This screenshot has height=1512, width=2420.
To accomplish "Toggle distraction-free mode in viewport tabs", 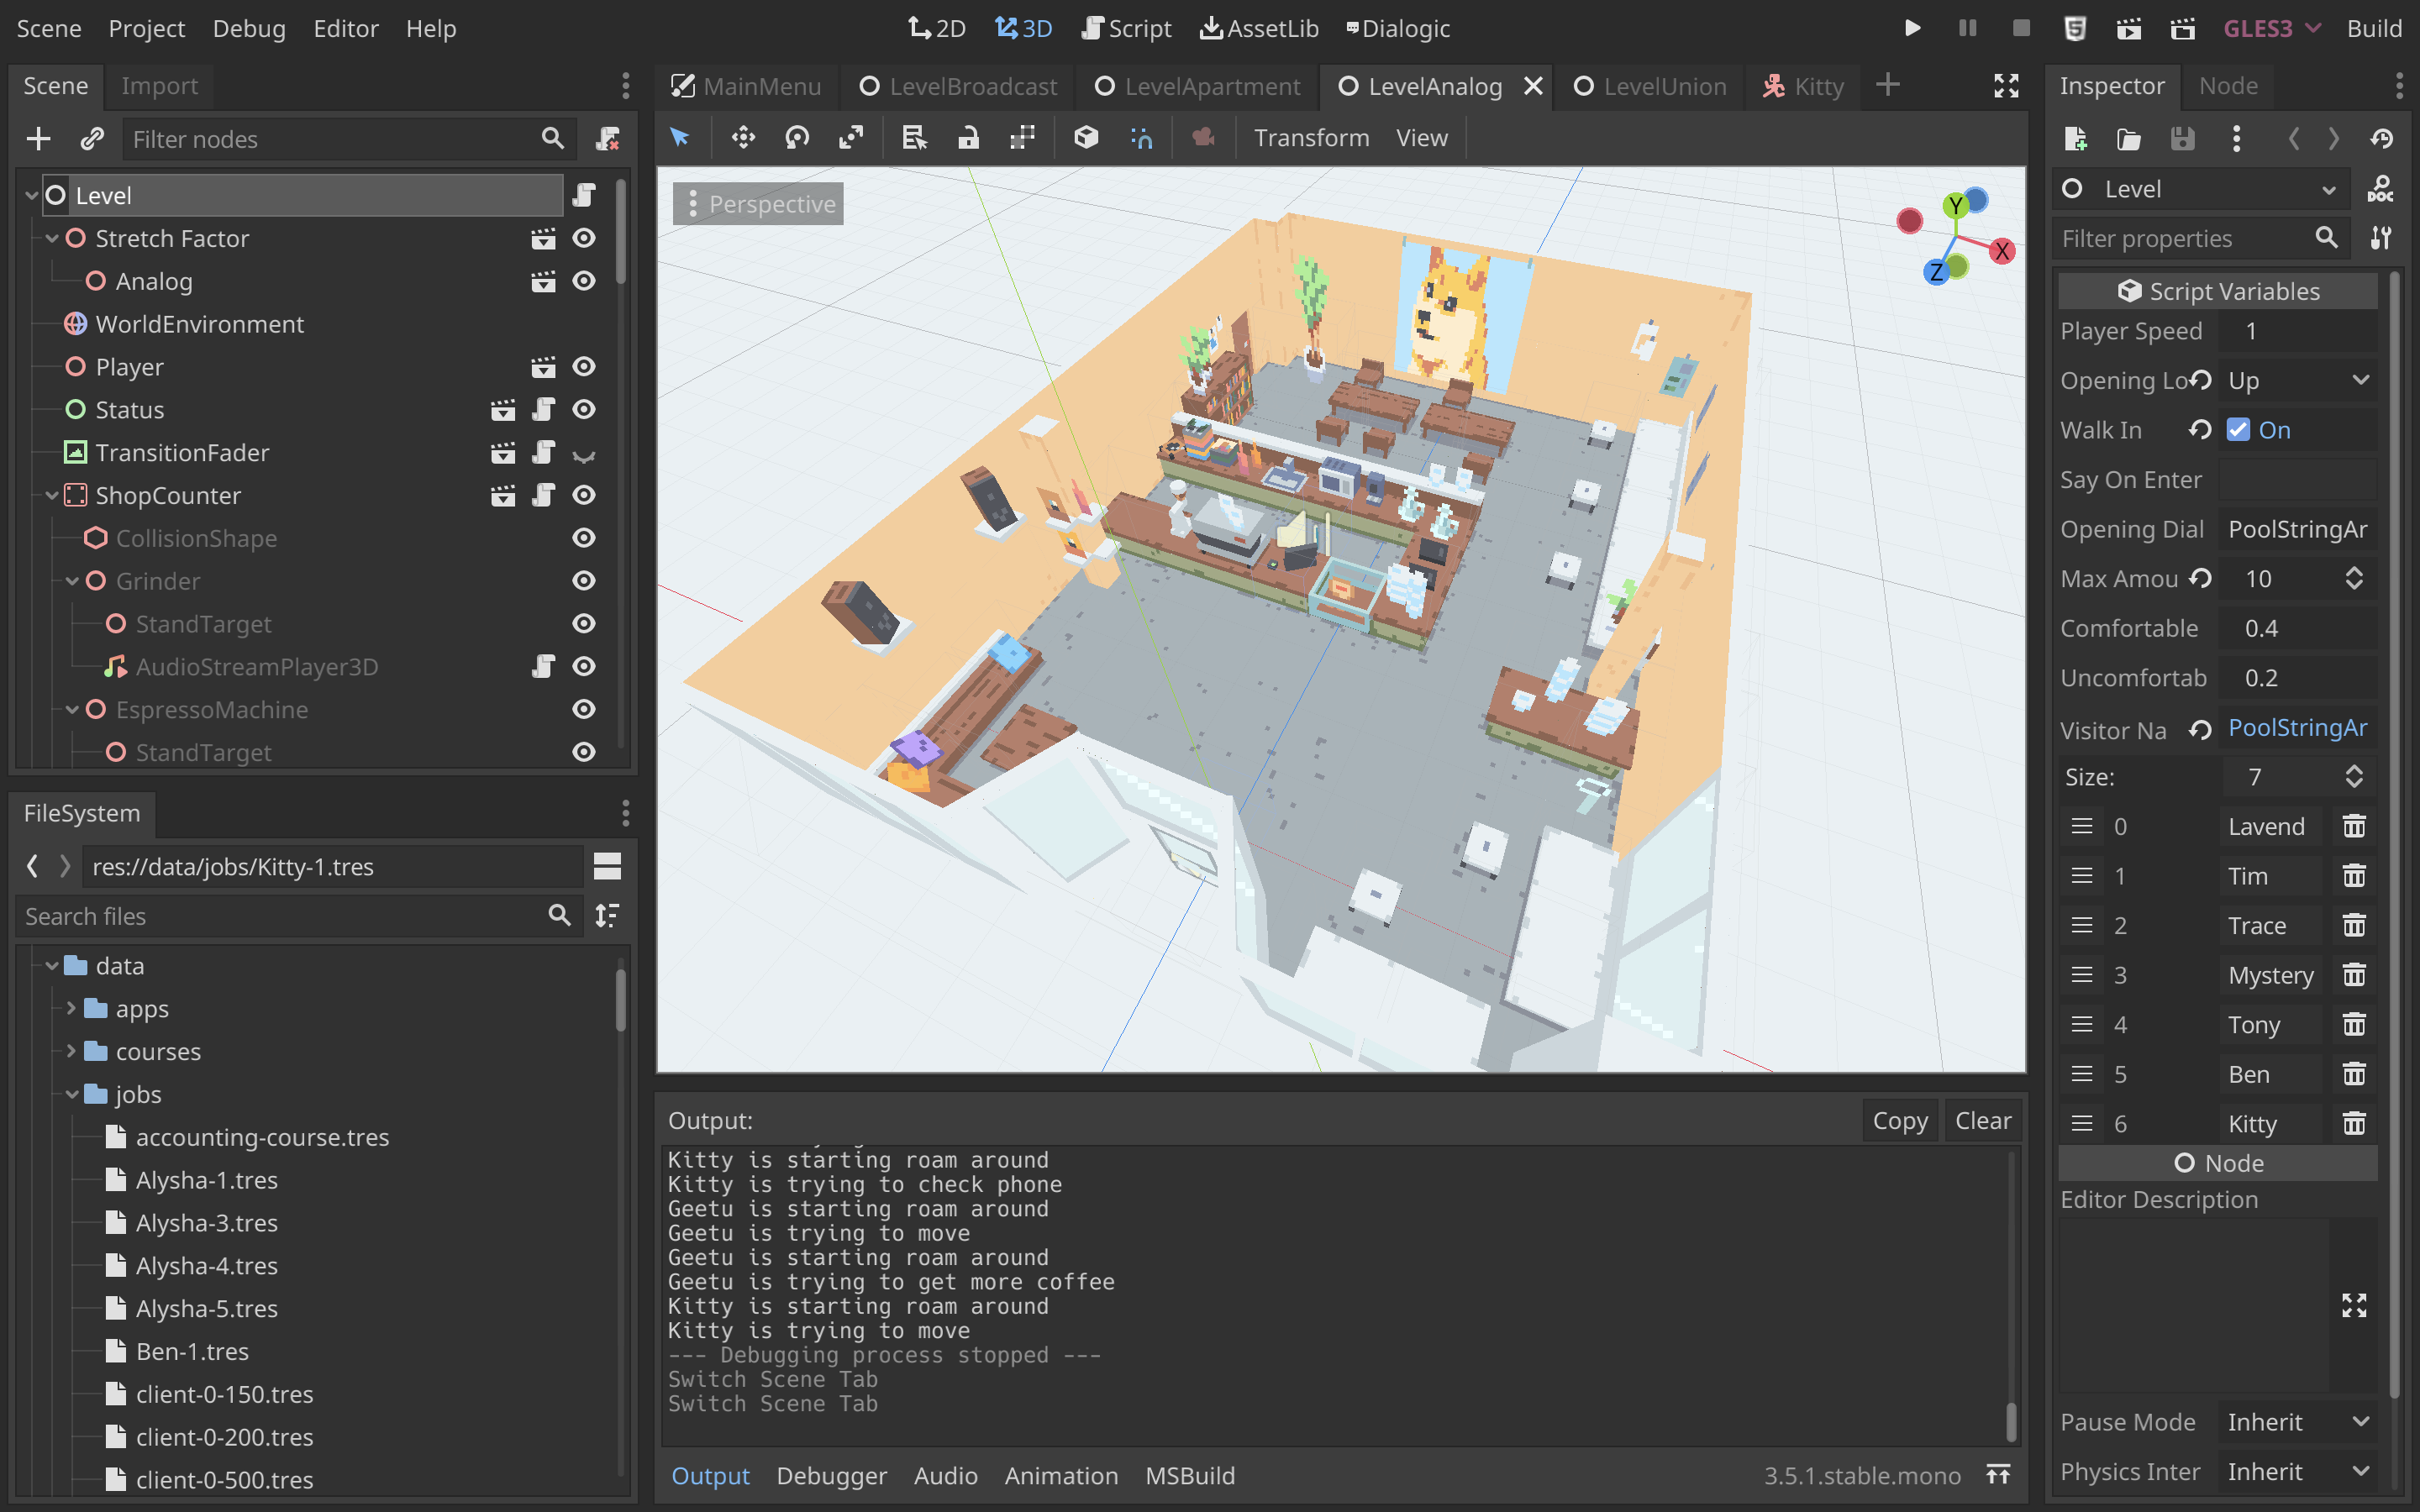I will pyautogui.click(x=2006, y=86).
